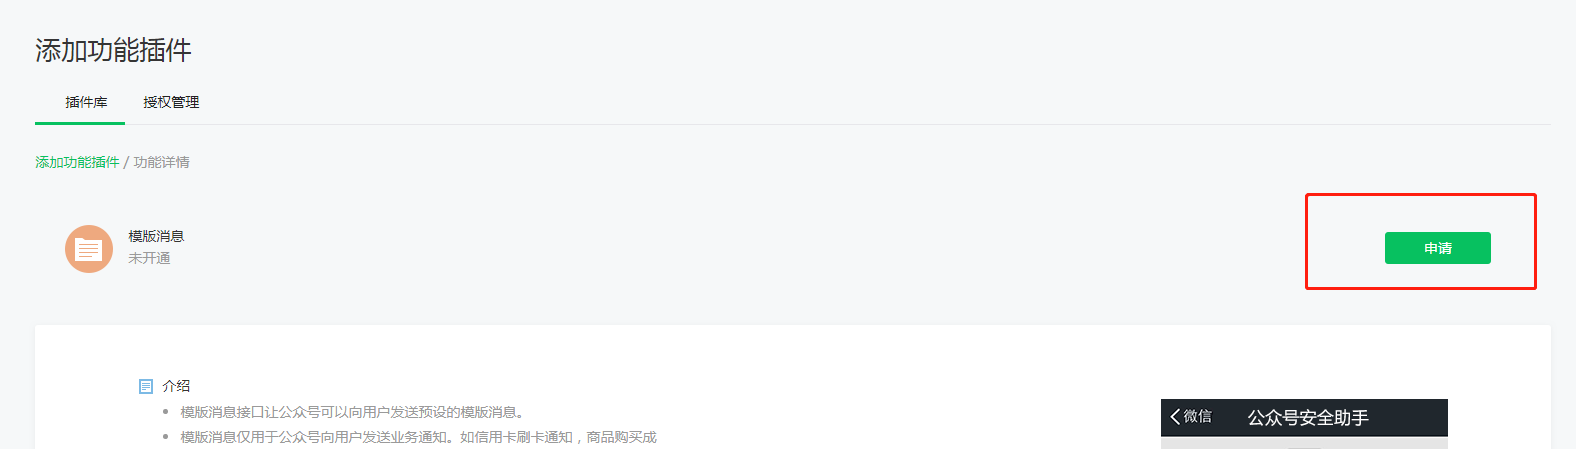
Task: Click the bullet dot before second description
Action: click(166, 437)
